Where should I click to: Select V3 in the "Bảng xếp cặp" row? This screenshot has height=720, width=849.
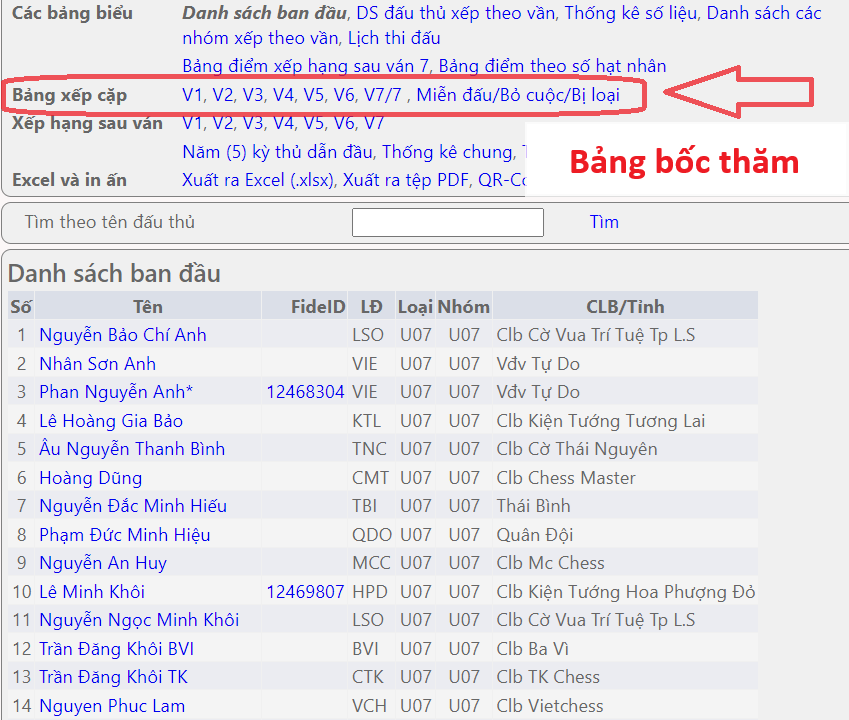(x=253, y=95)
